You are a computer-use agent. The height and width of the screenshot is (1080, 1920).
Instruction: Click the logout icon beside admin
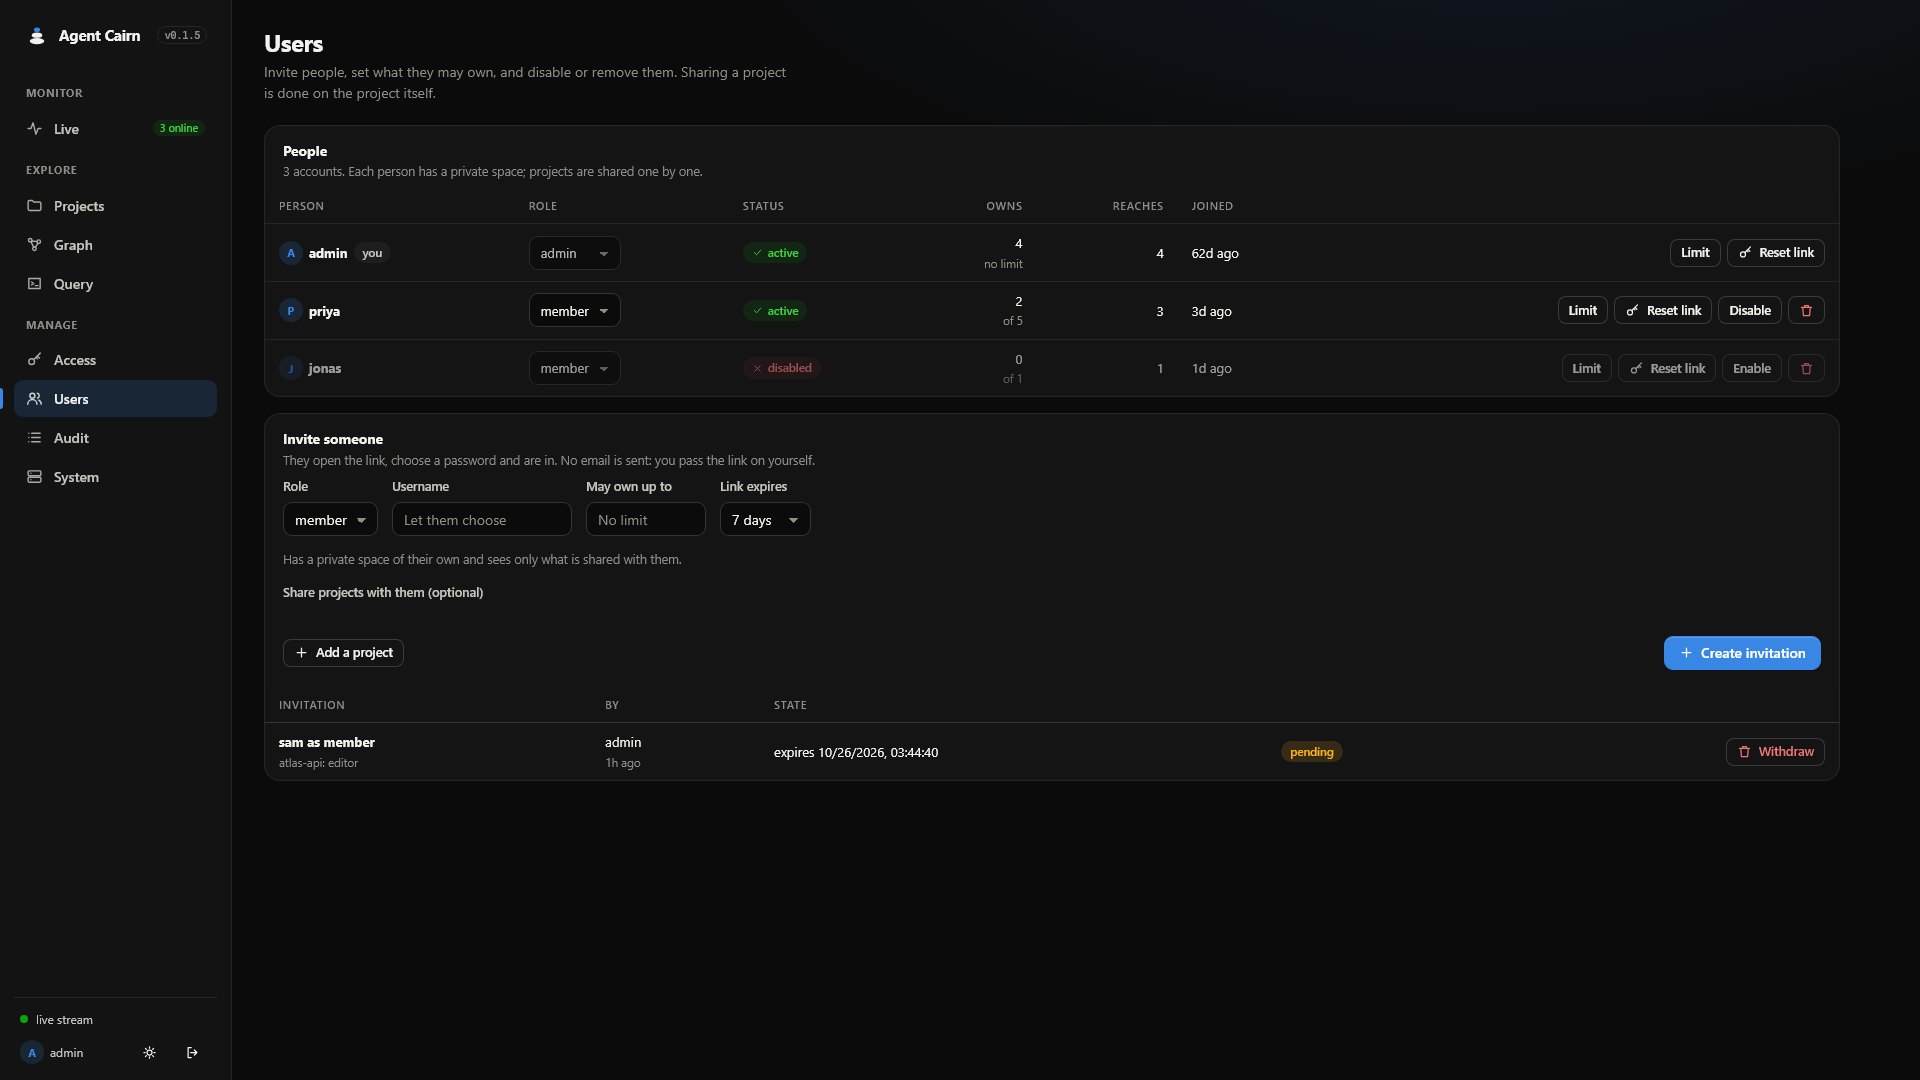coord(193,1053)
